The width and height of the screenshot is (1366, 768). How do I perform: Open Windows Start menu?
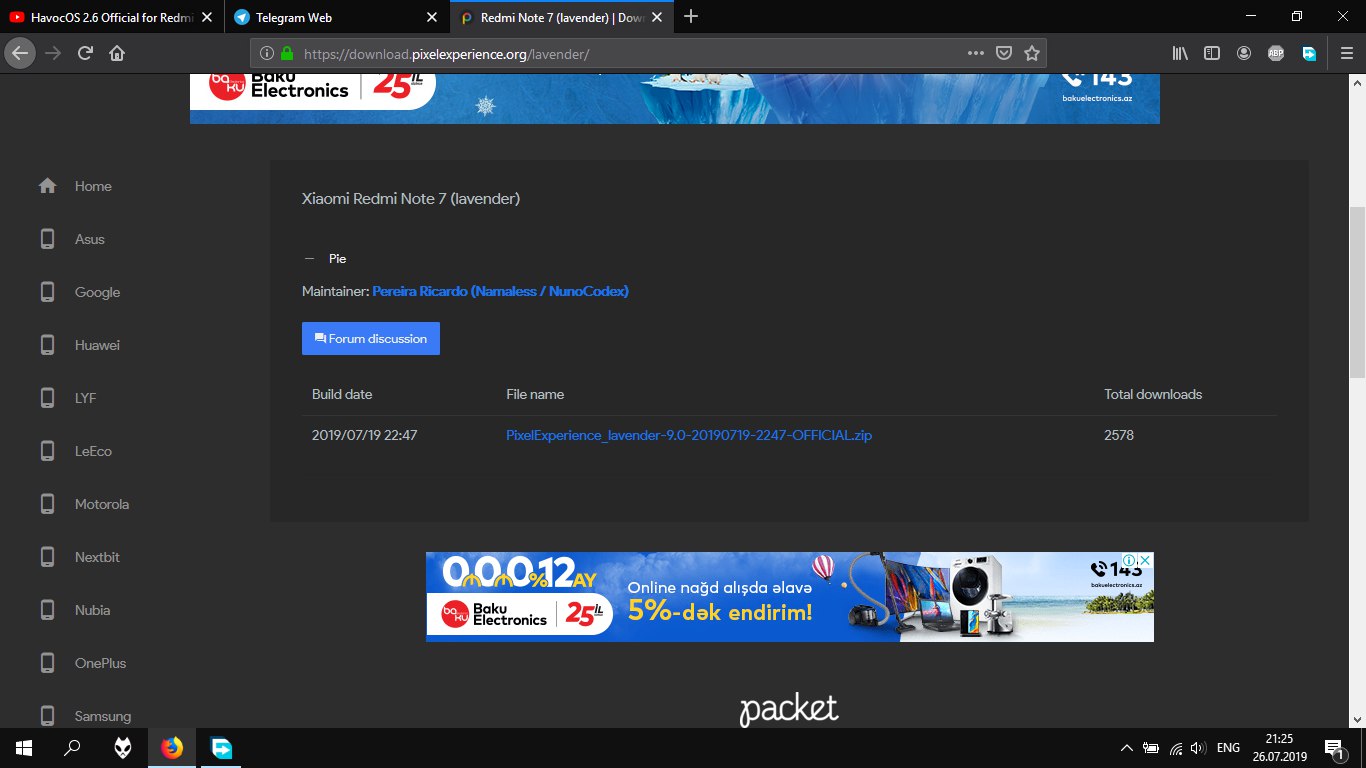[x=23, y=748]
